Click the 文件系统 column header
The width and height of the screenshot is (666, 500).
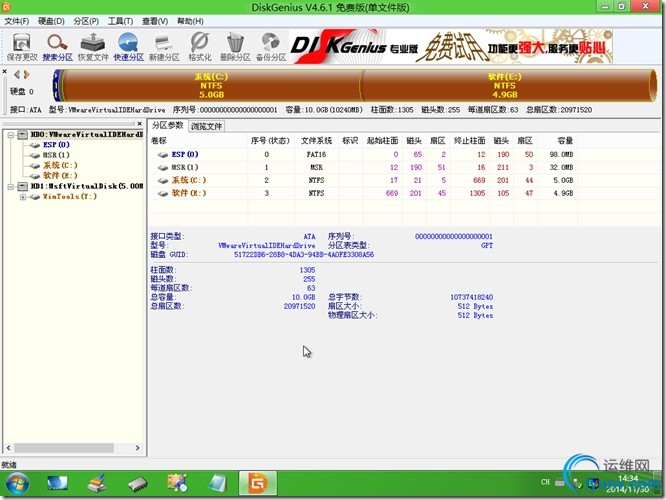coord(316,141)
